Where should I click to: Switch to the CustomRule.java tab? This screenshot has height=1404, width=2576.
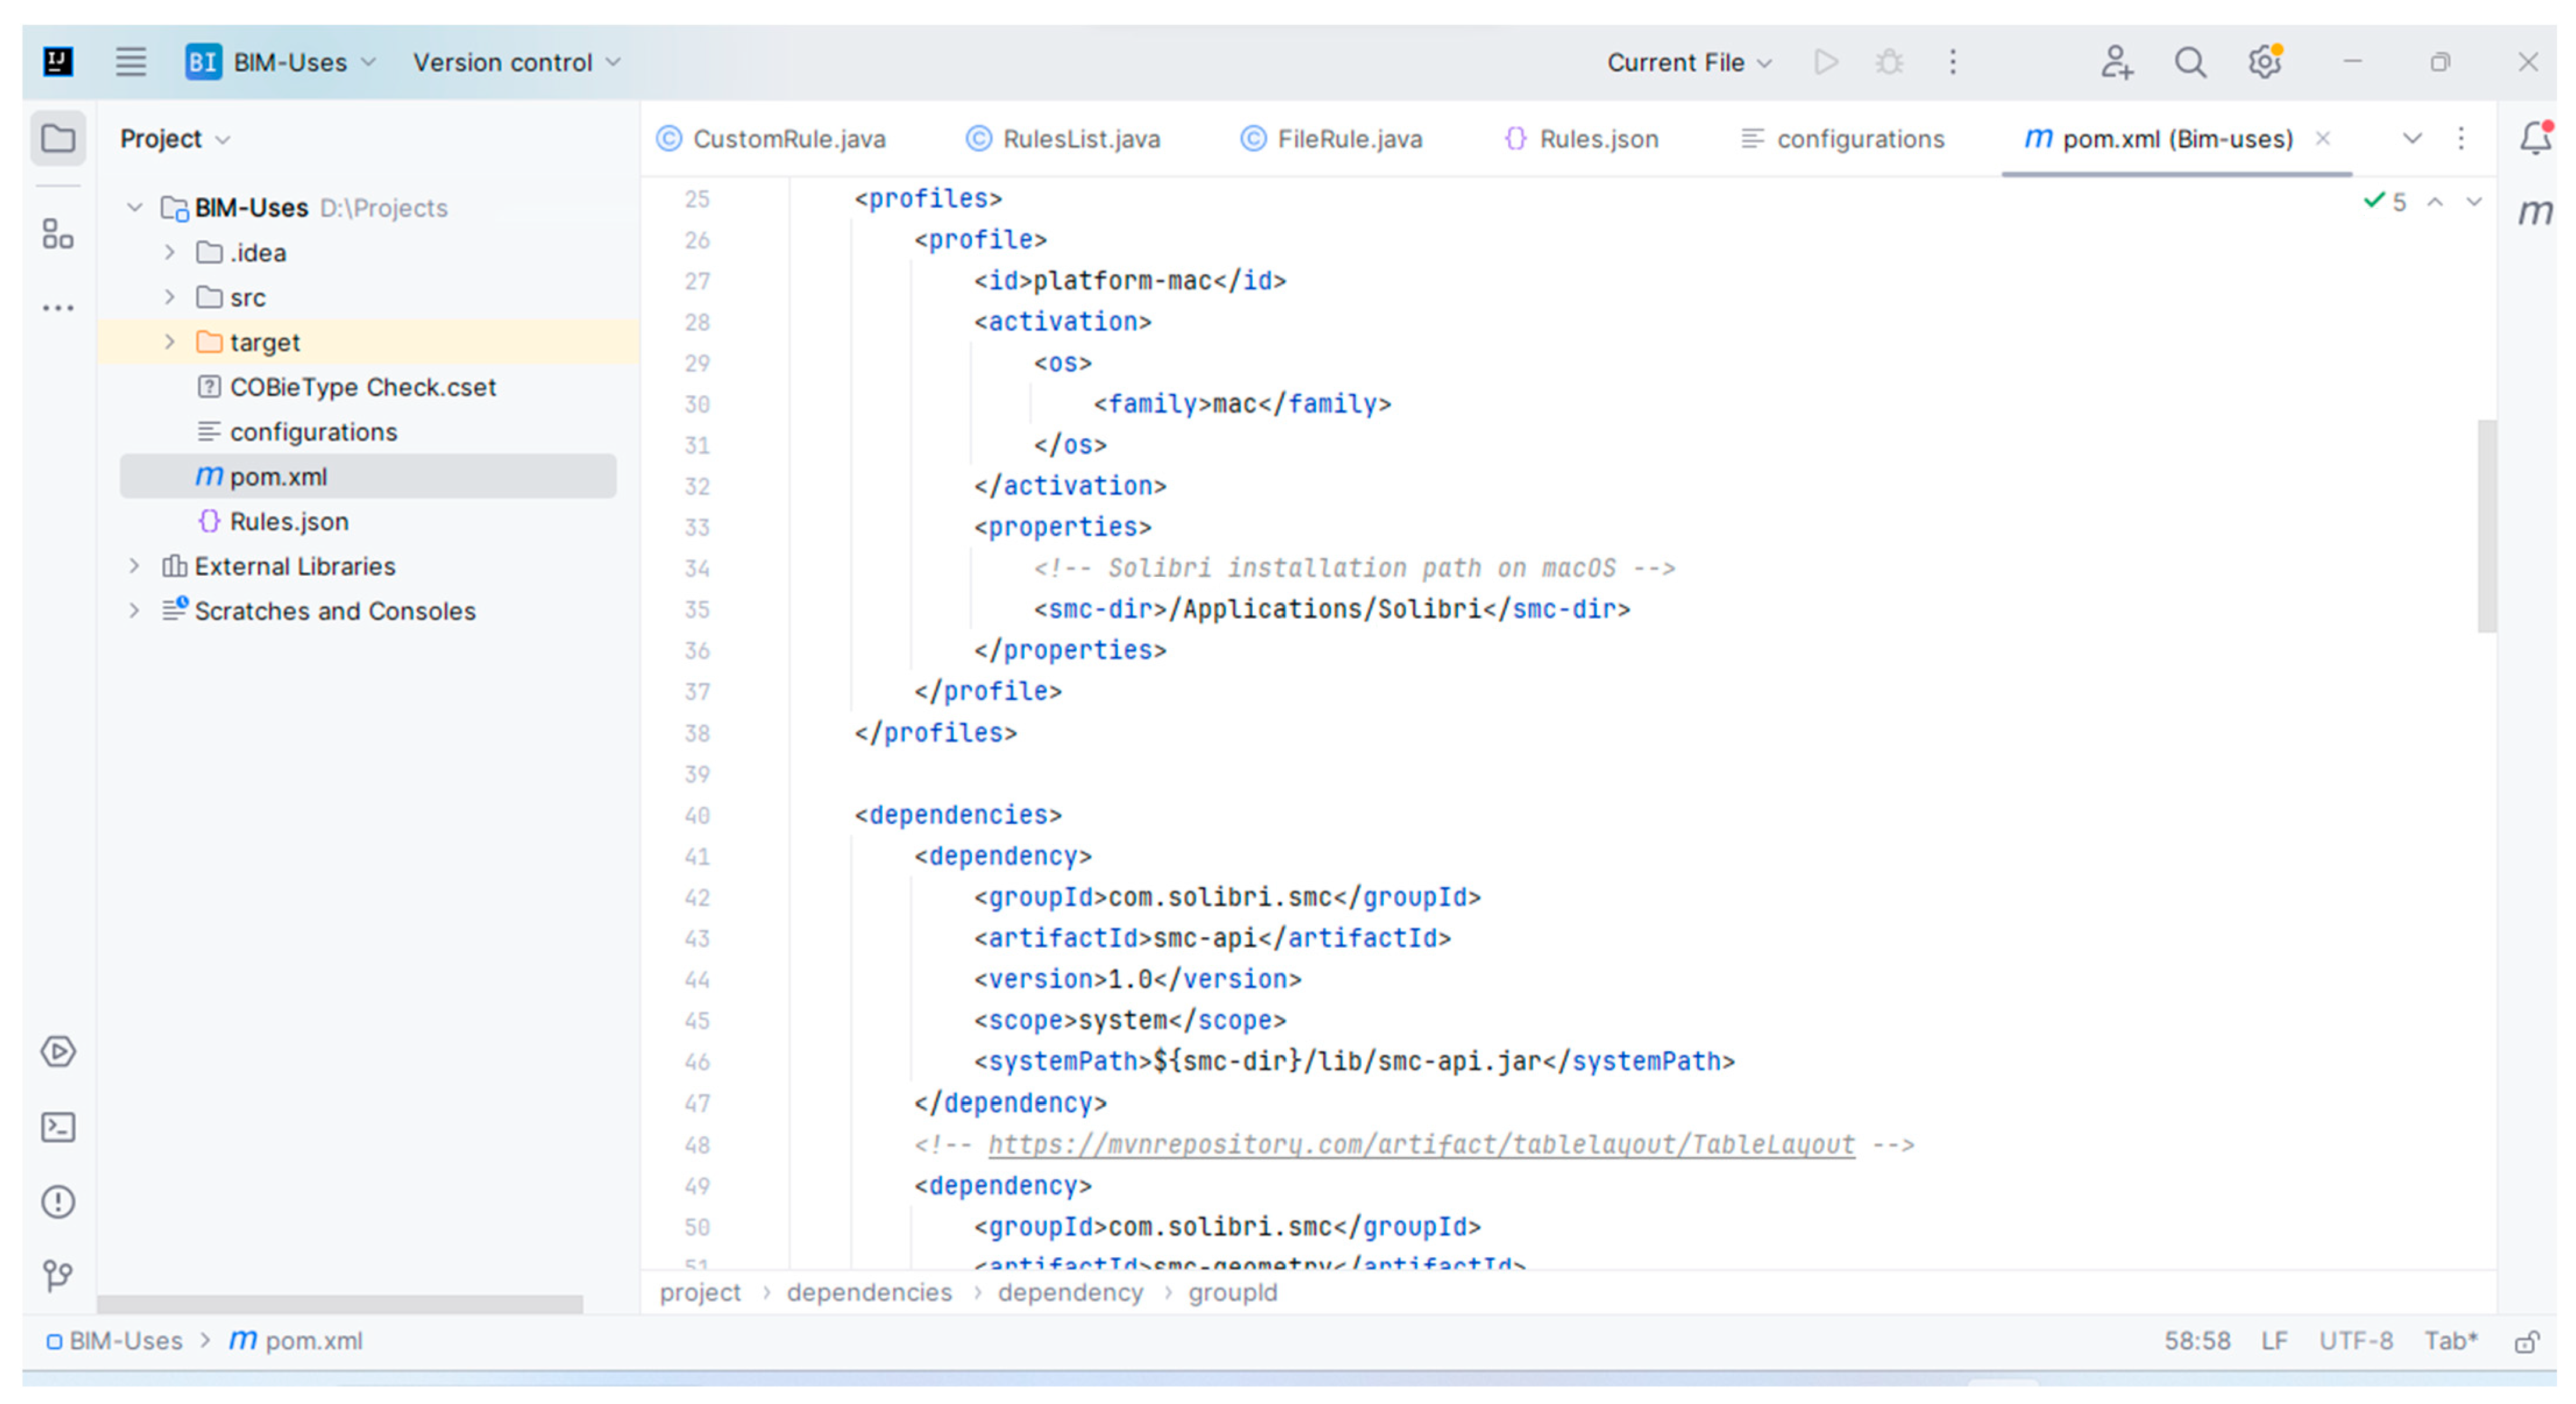[x=788, y=139]
